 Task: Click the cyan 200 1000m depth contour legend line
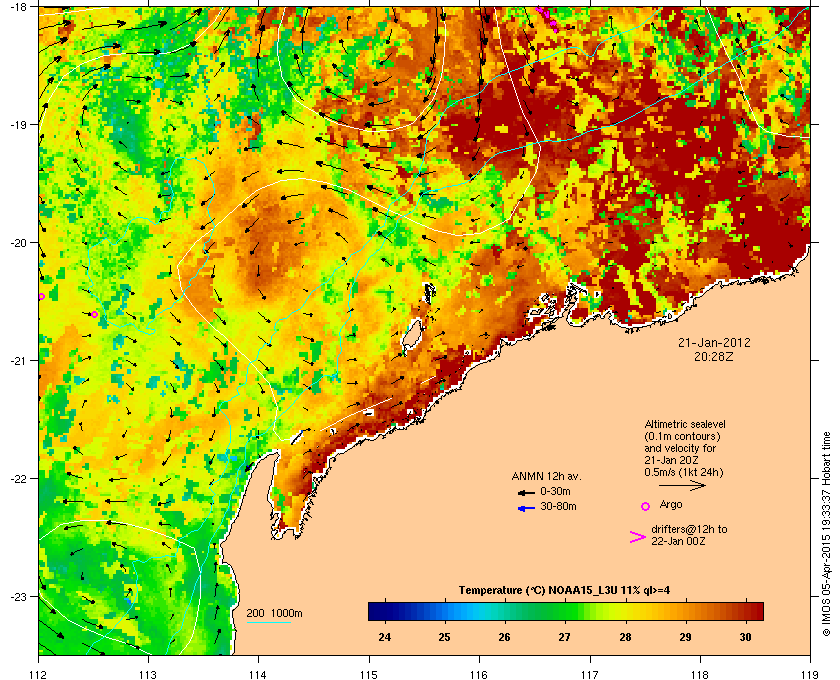tap(269, 623)
